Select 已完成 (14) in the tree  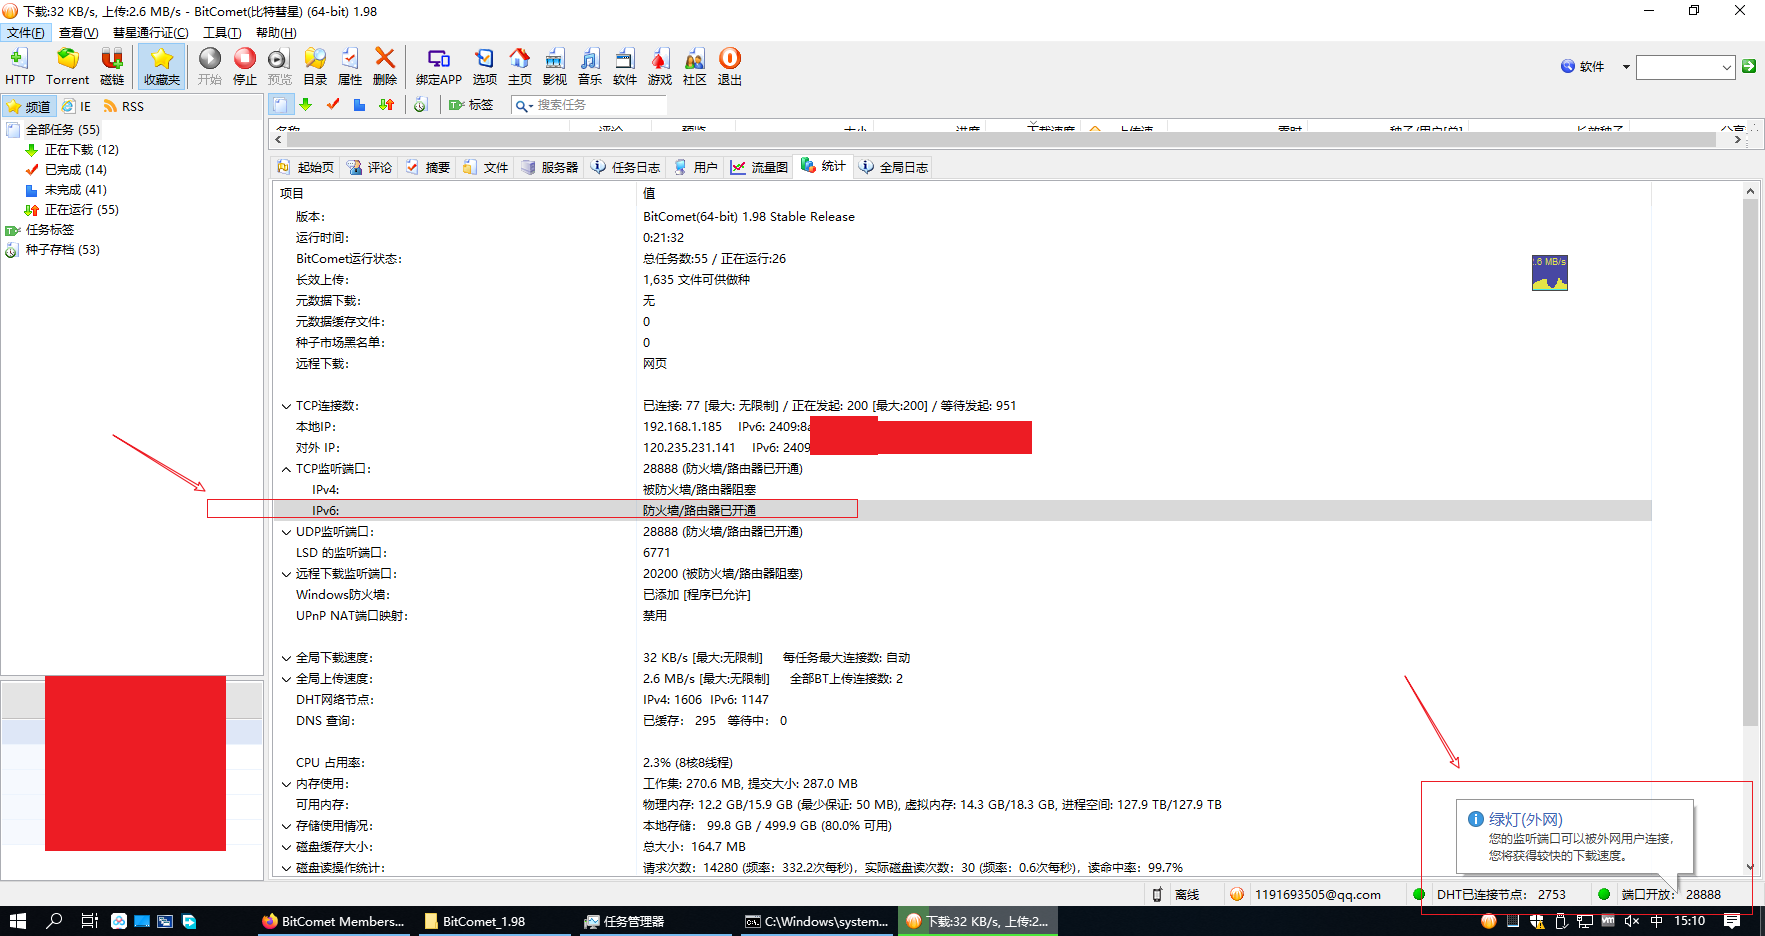[x=75, y=169]
